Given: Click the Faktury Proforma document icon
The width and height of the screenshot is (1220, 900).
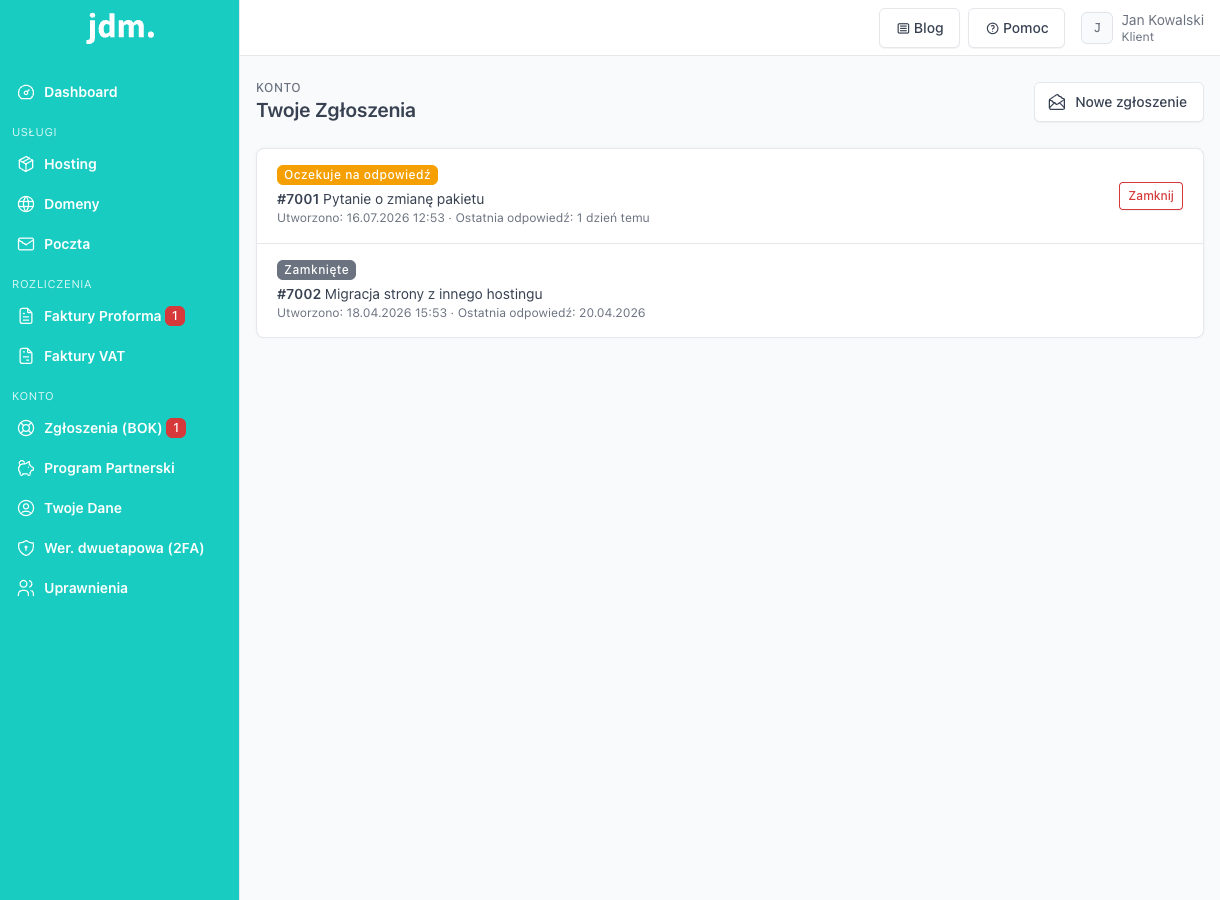Looking at the screenshot, I should [26, 316].
